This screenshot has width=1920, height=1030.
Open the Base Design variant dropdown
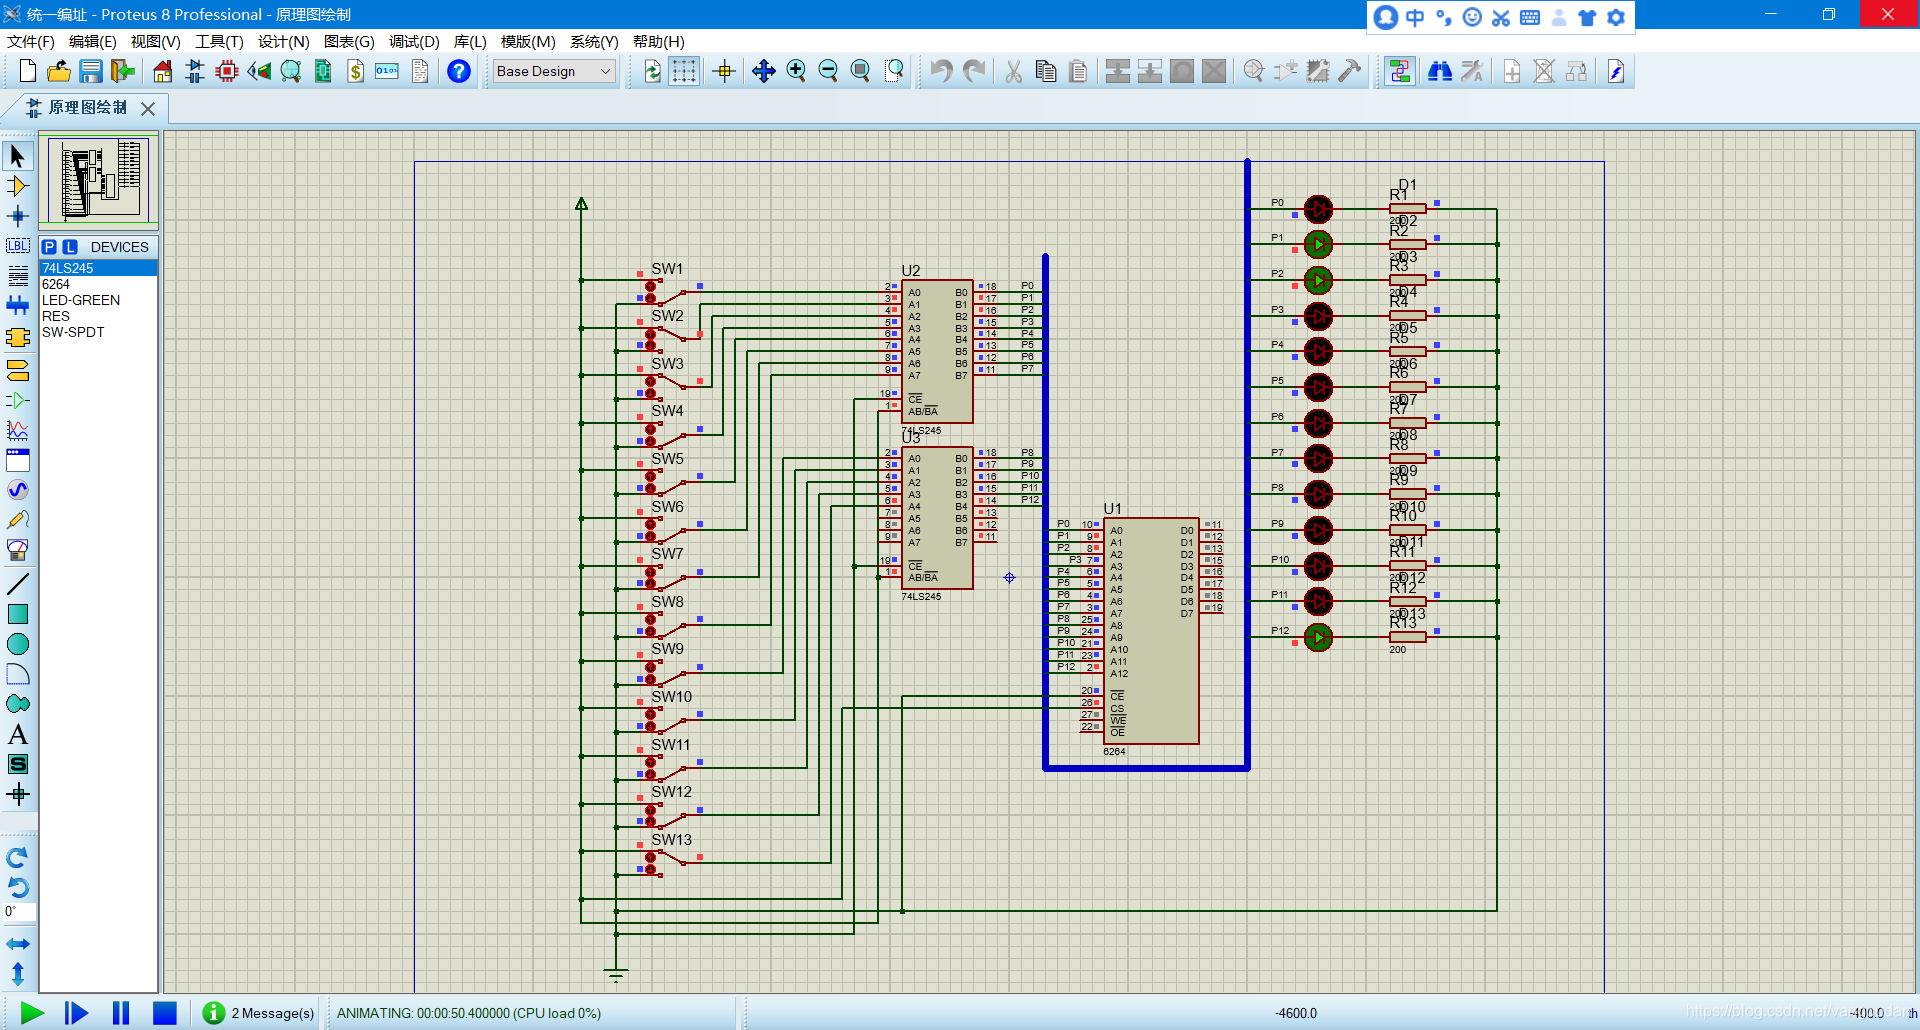pos(554,71)
